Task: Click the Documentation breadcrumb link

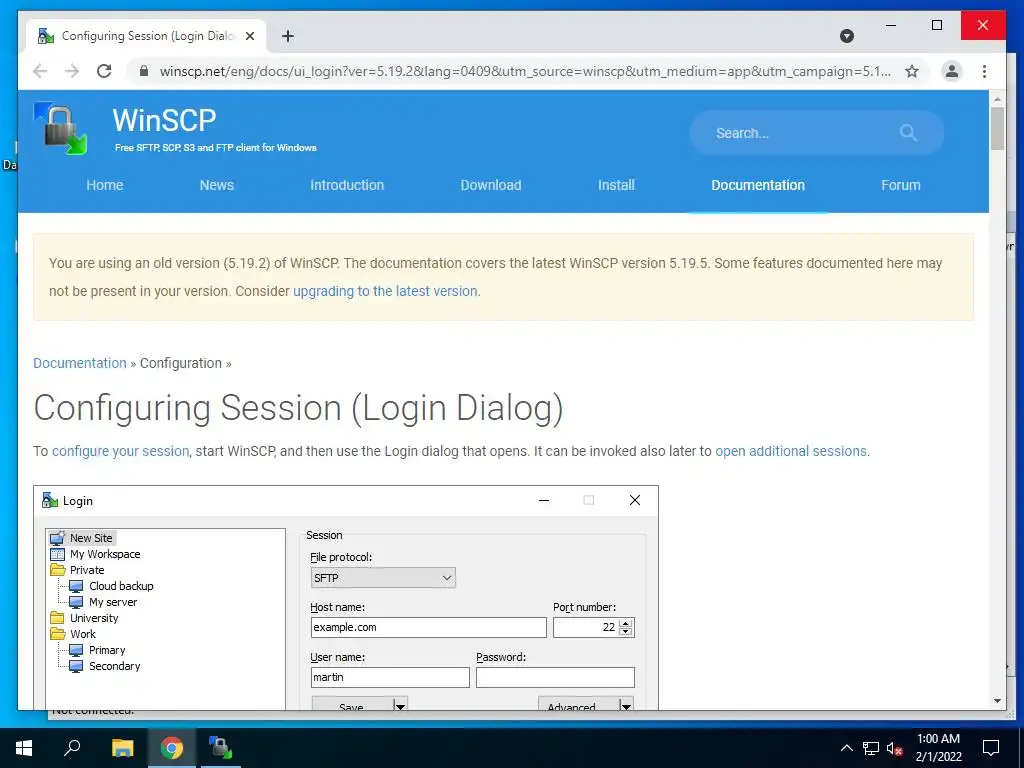Action: (80, 363)
